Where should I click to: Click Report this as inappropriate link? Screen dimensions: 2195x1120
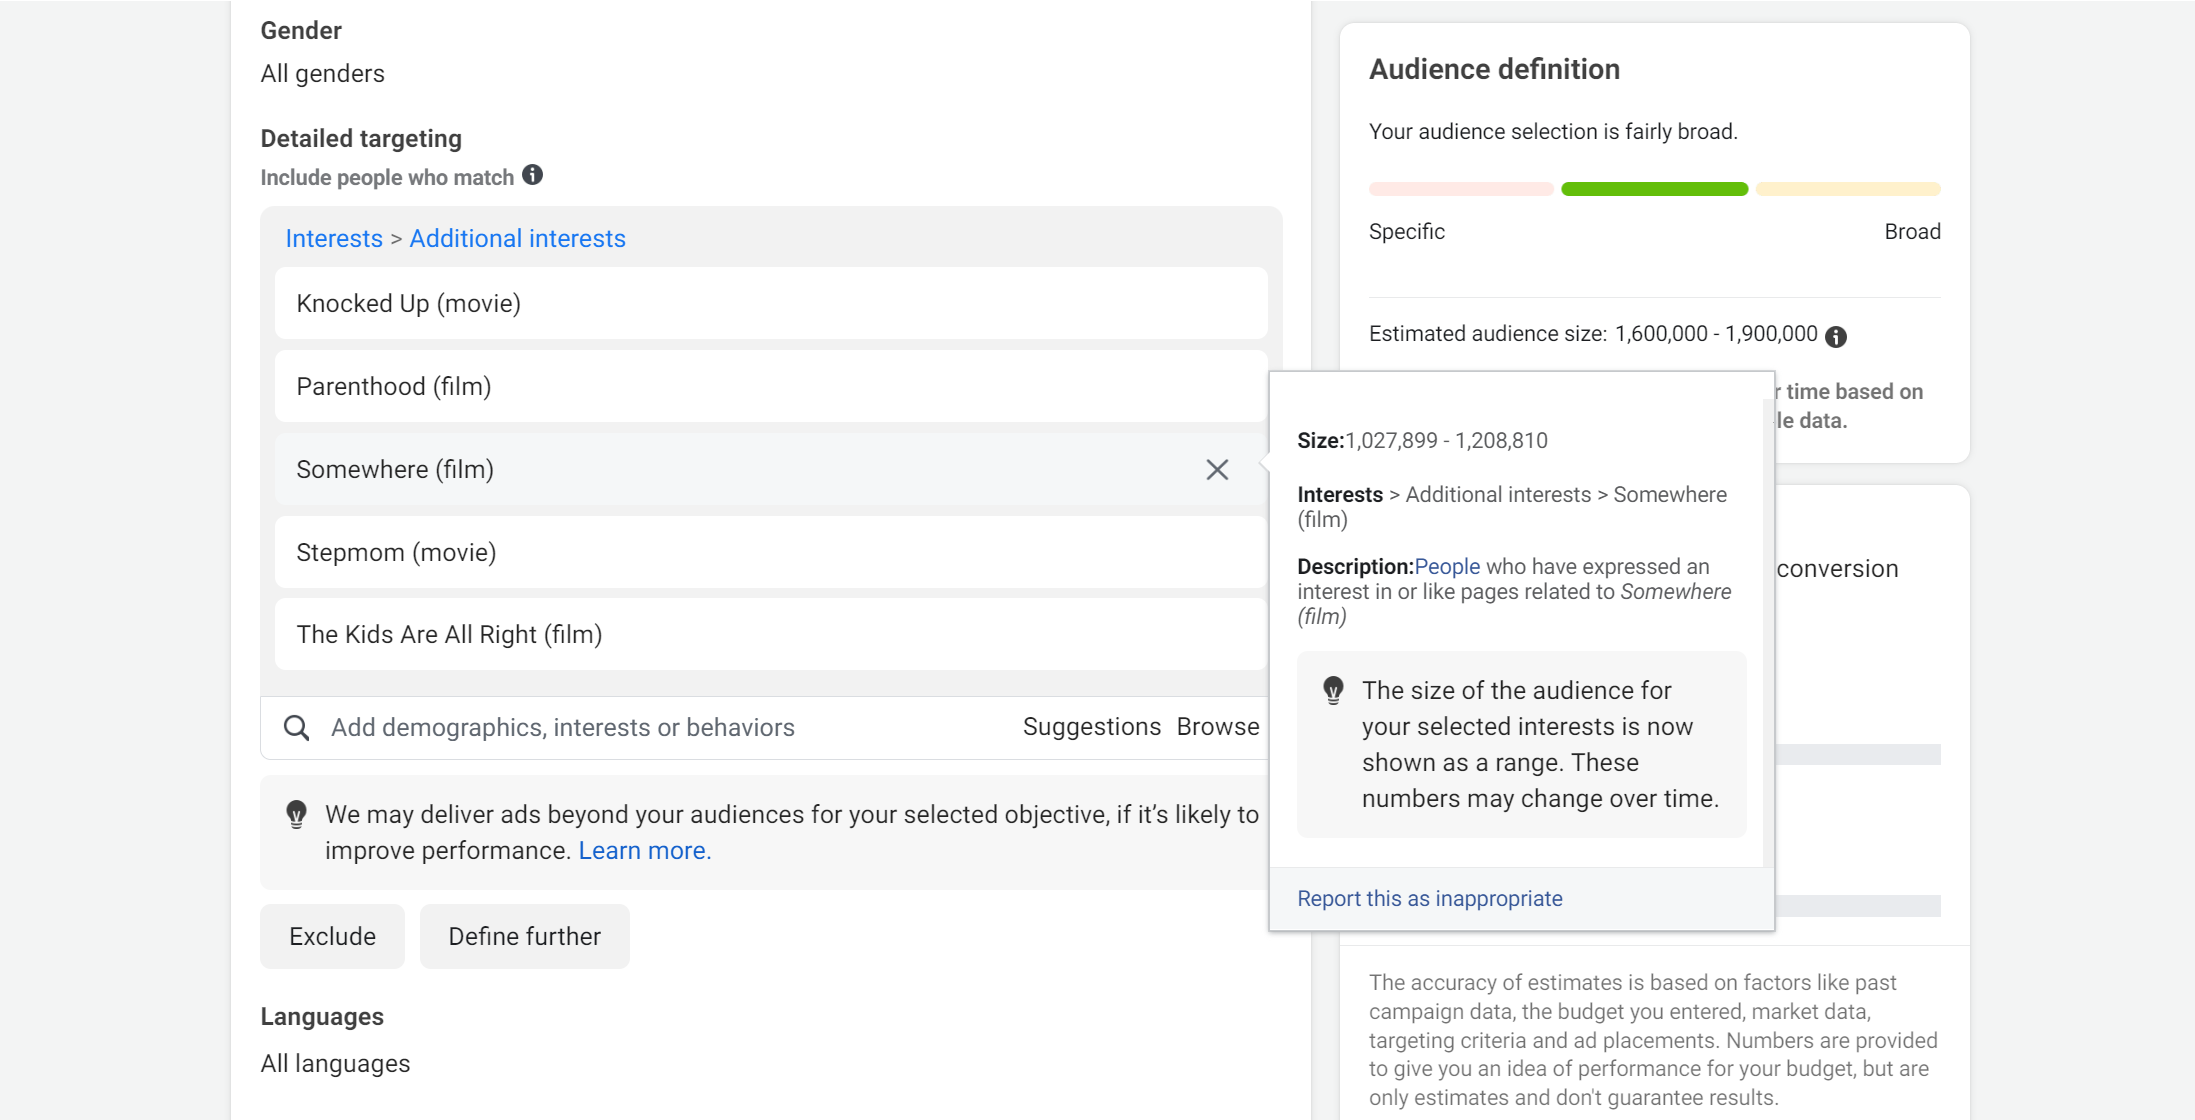point(1430,899)
